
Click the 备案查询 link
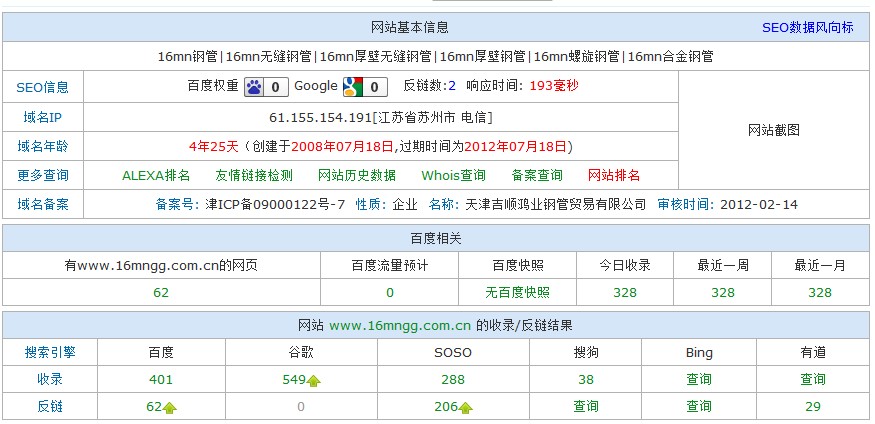pos(537,175)
